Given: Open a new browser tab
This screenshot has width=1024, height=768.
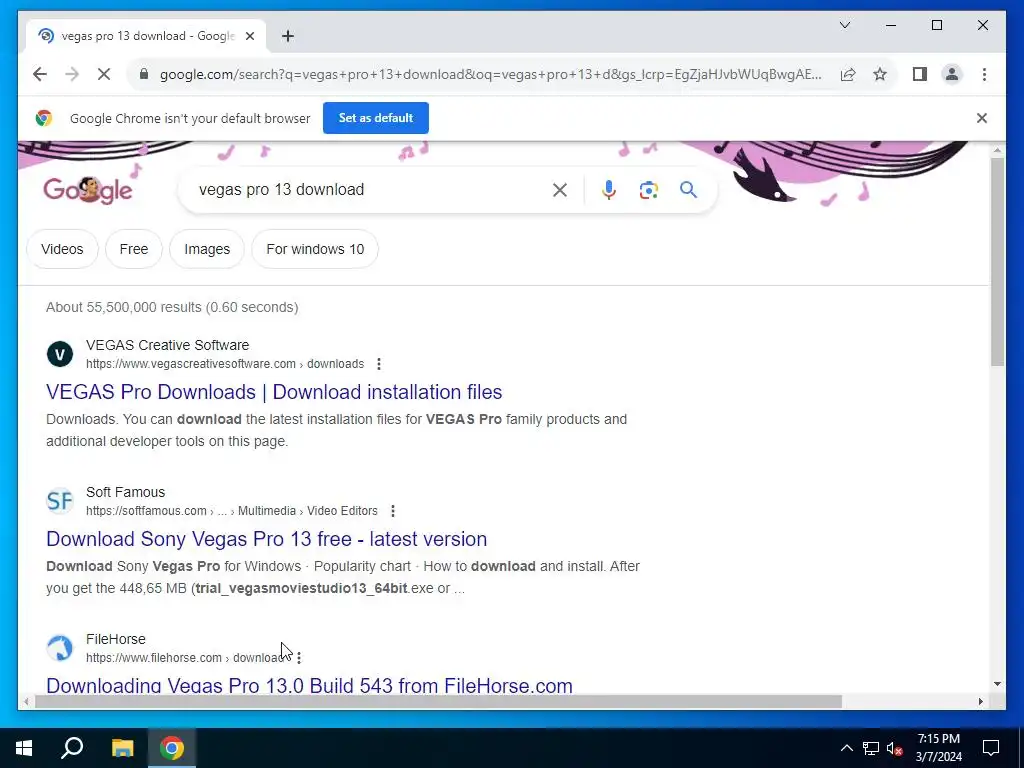Looking at the screenshot, I should [x=288, y=36].
